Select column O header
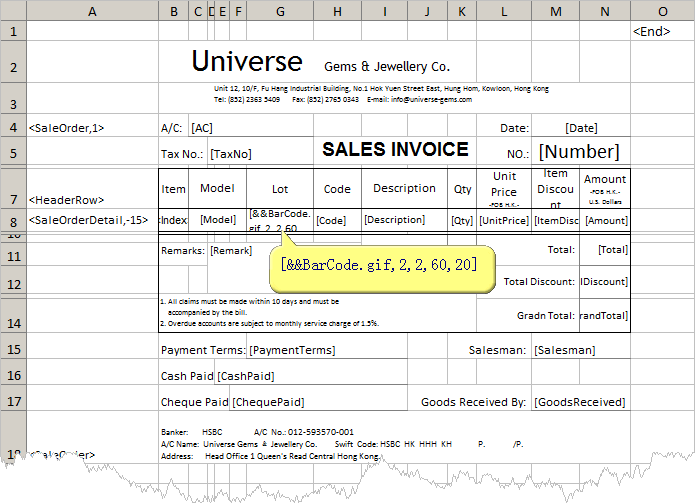This screenshot has width=695, height=503. [x=661, y=11]
